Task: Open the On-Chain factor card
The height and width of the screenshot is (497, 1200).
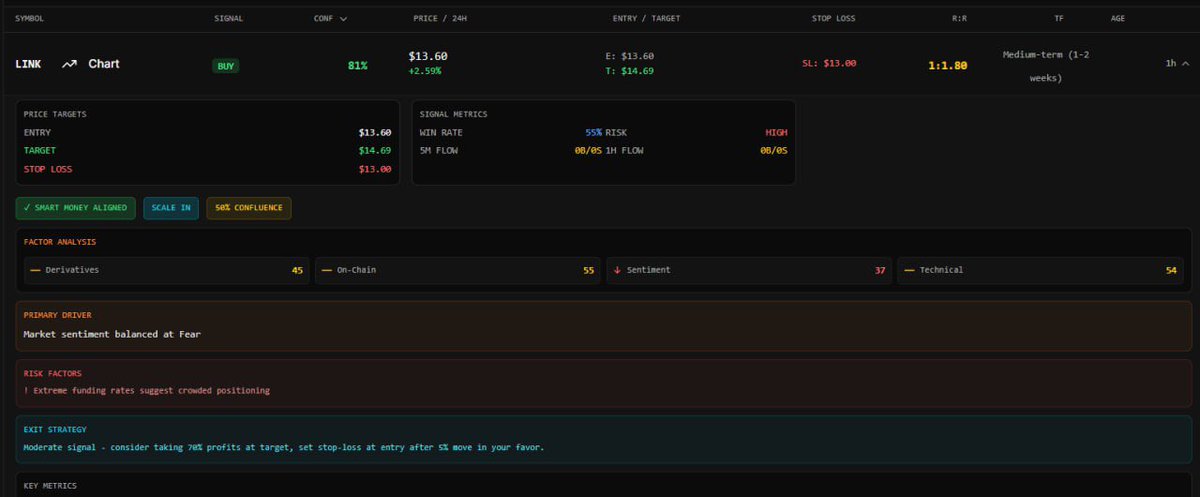Action: (458, 270)
